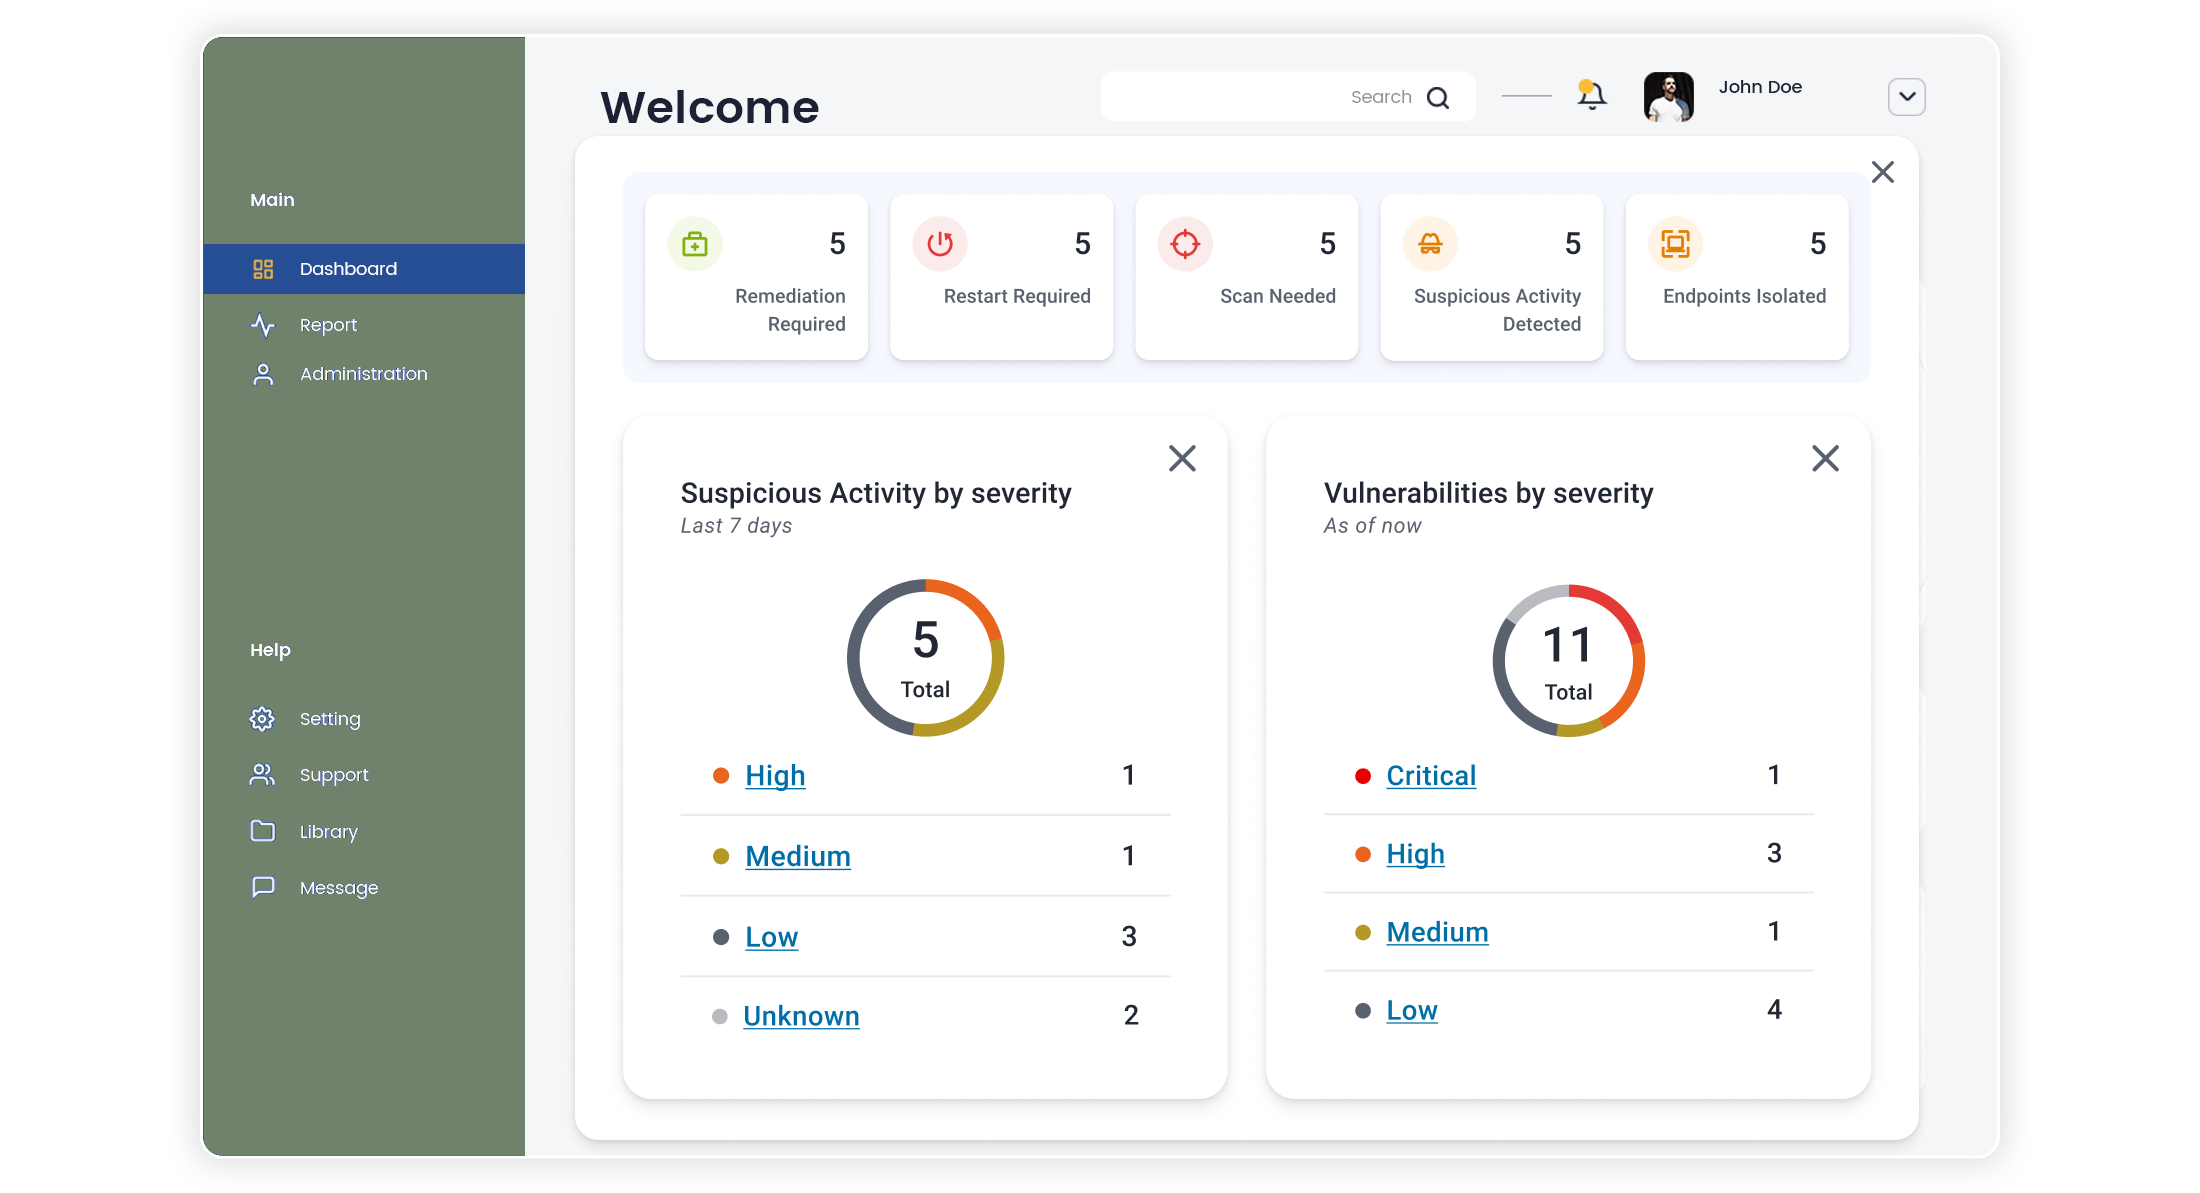
Task: Open the Critical vulnerabilities link
Action: 1431,775
